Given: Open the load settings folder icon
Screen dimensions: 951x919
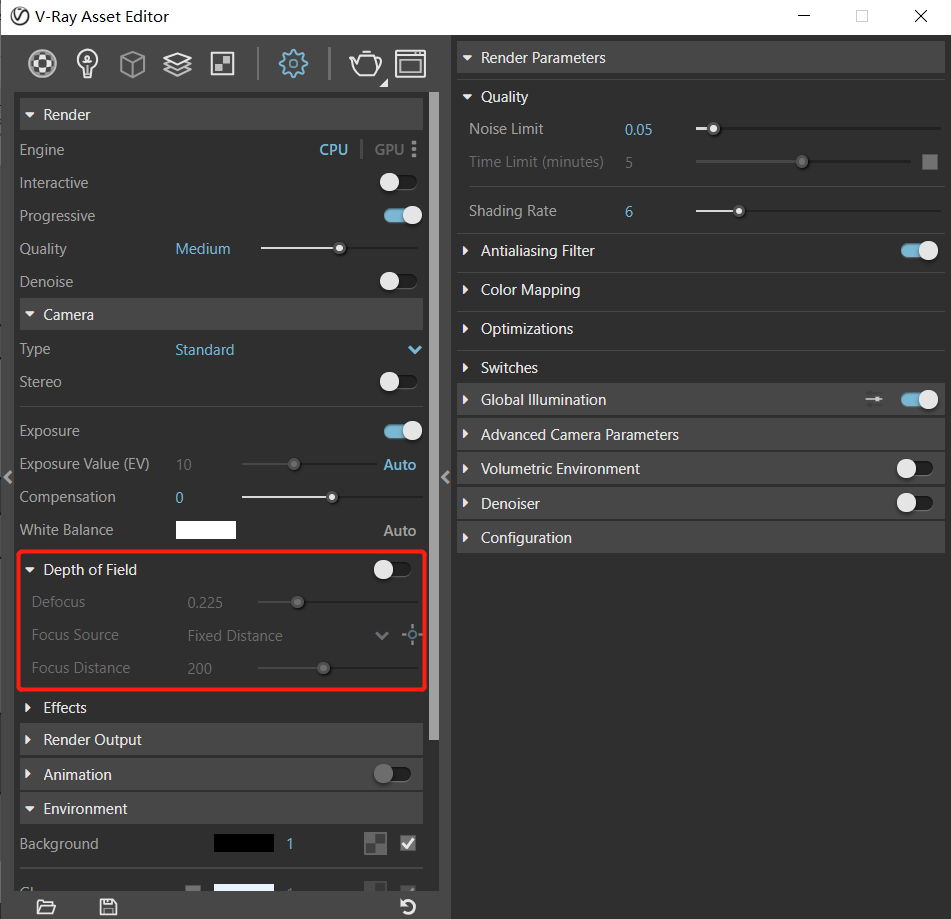Looking at the screenshot, I should point(46,907).
